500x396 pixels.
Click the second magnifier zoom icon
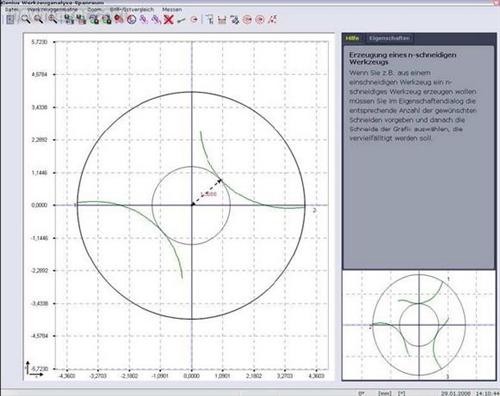(39, 19)
